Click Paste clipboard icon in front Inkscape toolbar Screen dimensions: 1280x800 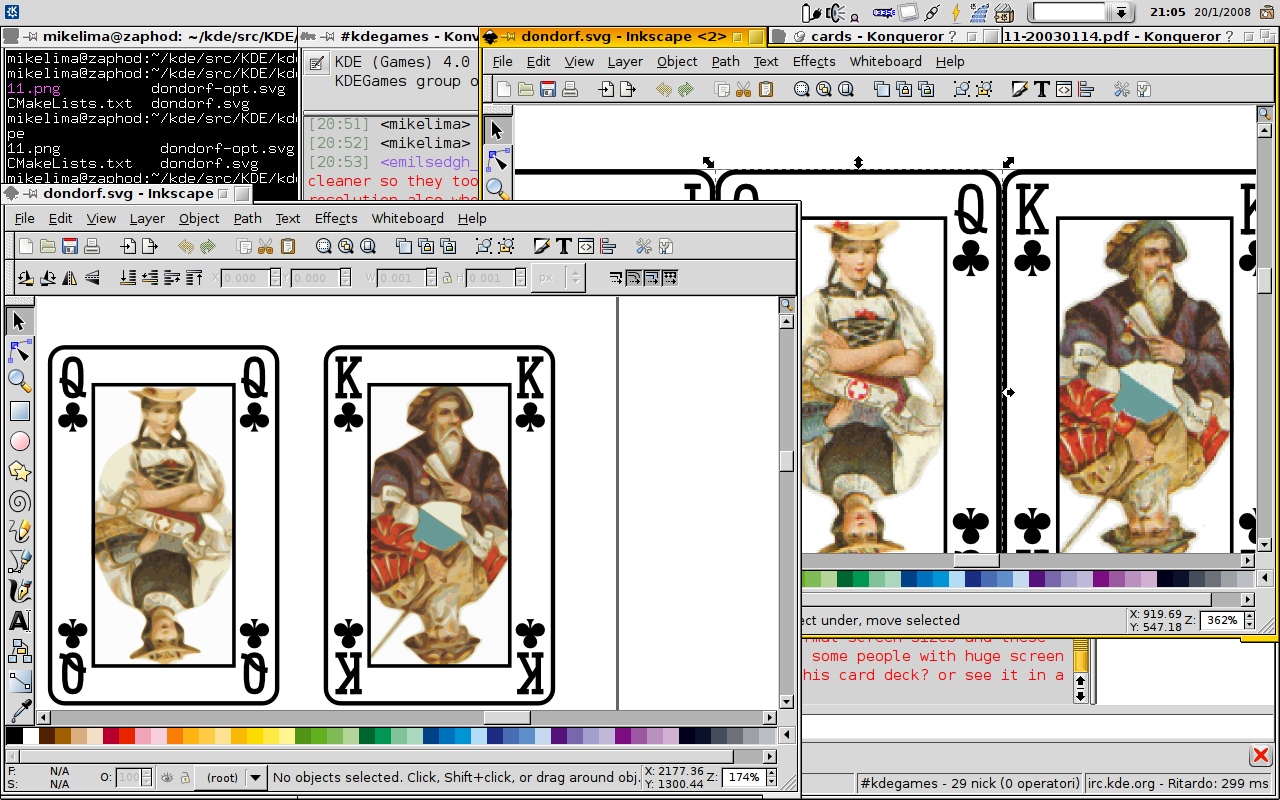click(288, 246)
